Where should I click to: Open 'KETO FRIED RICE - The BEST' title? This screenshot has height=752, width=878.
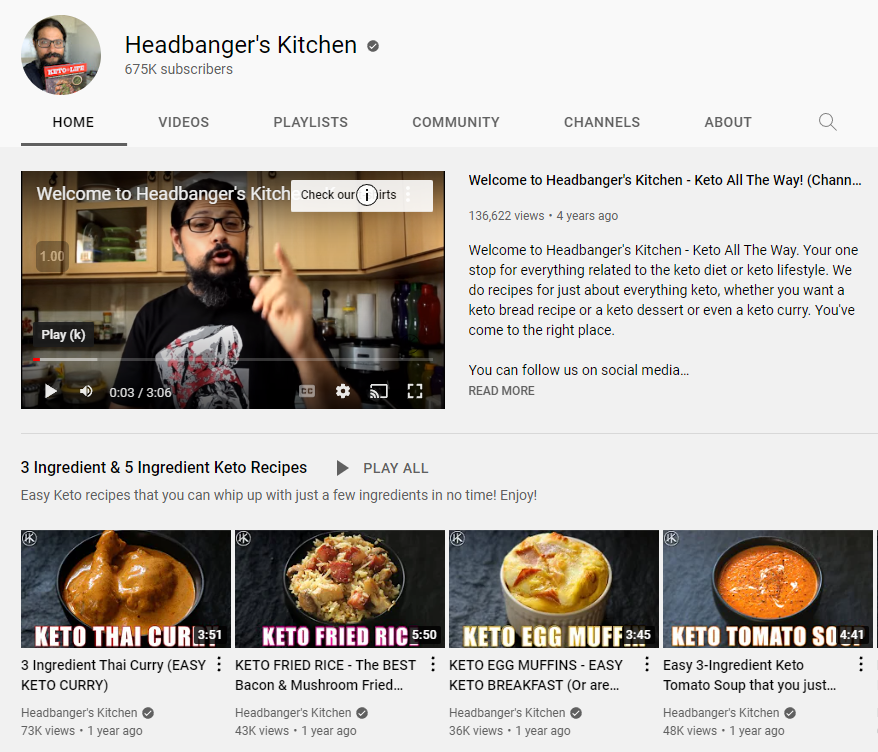tap(326, 675)
